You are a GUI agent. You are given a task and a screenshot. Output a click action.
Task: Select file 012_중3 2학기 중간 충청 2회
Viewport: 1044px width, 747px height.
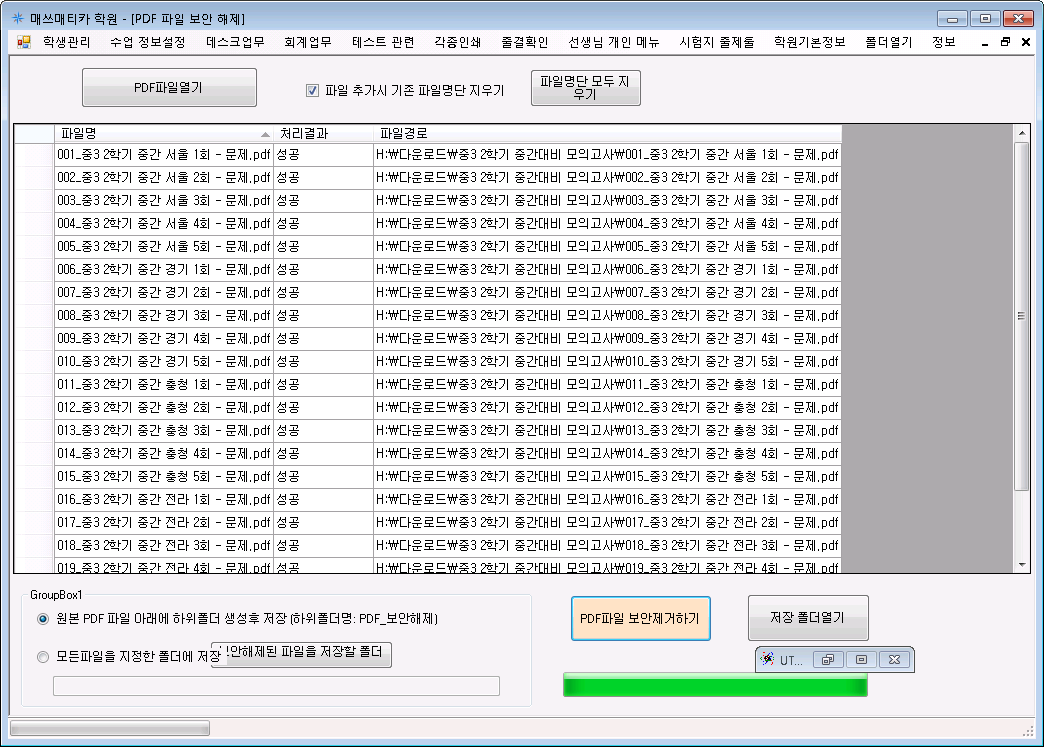click(163, 407)
